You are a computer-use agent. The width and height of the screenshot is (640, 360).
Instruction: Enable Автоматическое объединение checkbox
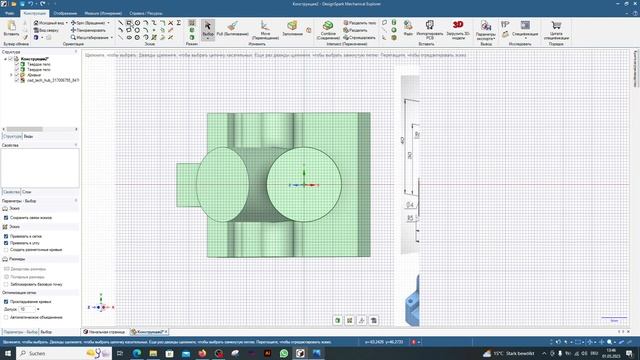click(x=6, y=317)
